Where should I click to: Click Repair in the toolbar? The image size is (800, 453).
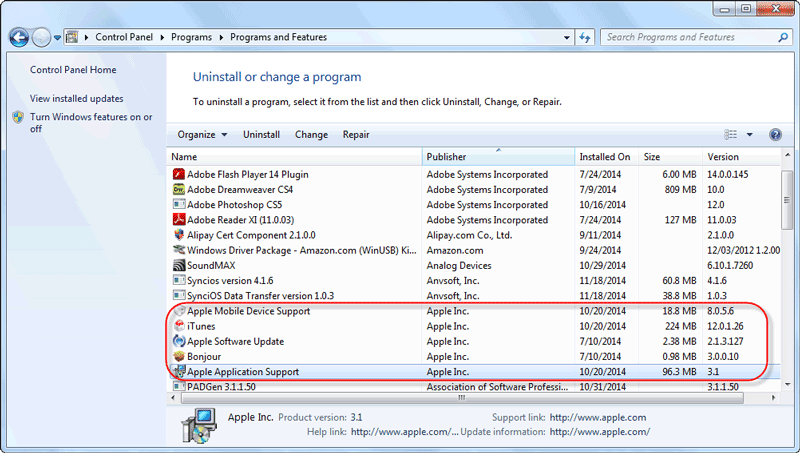pyautogui.click(x=356, y=135)
